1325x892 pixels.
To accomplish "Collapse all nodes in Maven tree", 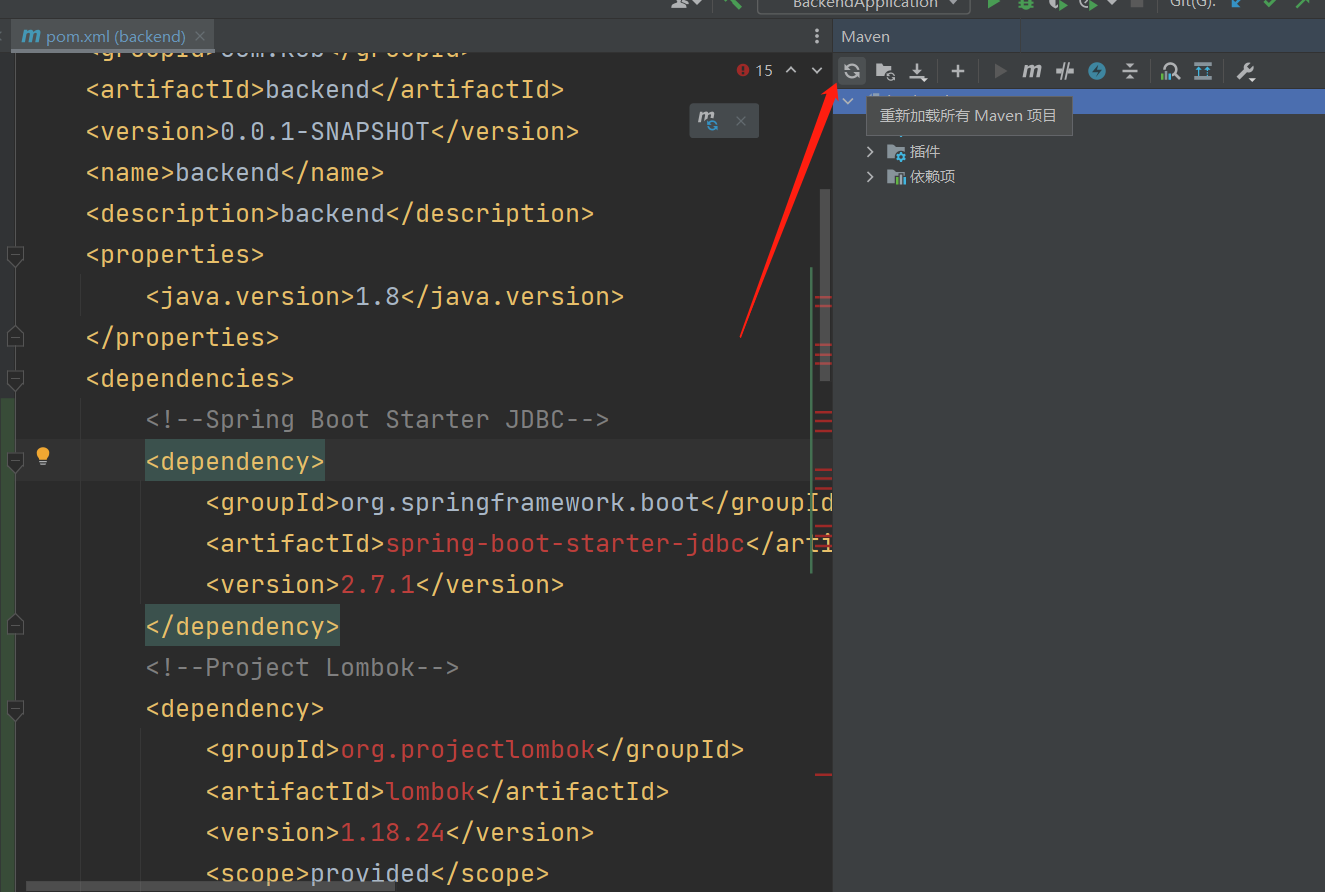I will pos(1130,71).
